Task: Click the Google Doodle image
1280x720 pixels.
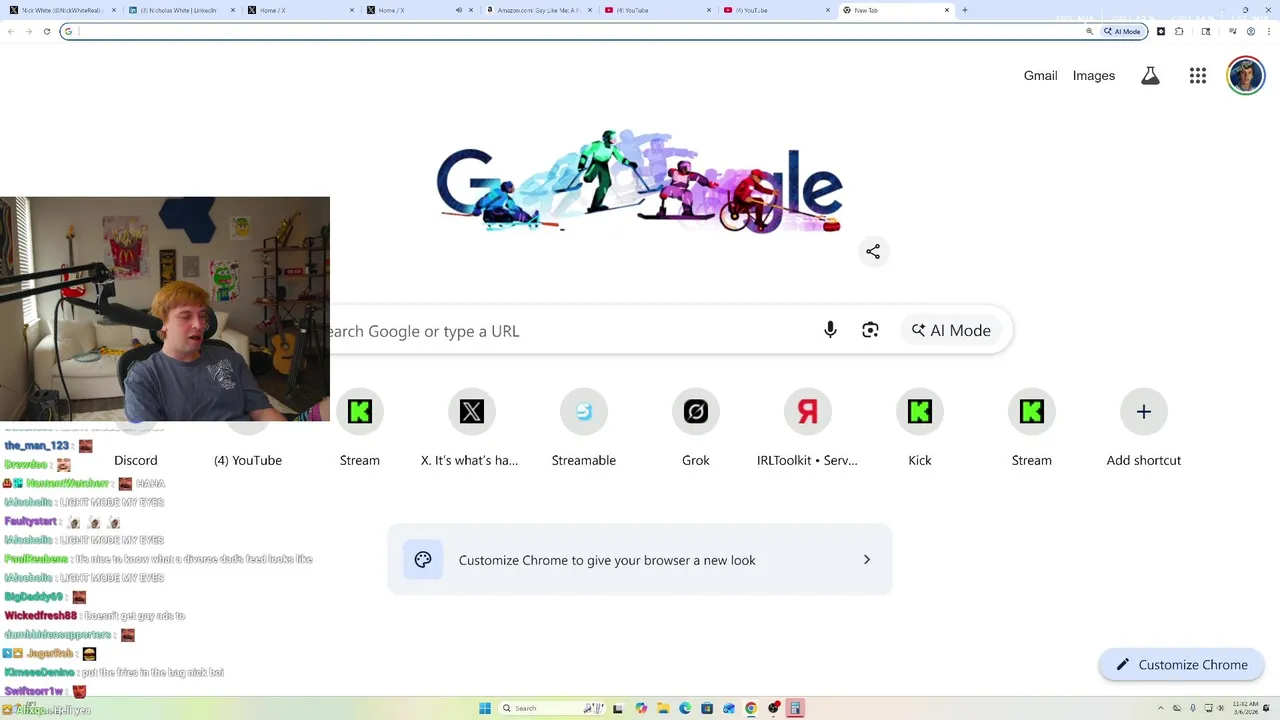Action: click(640, 182)
